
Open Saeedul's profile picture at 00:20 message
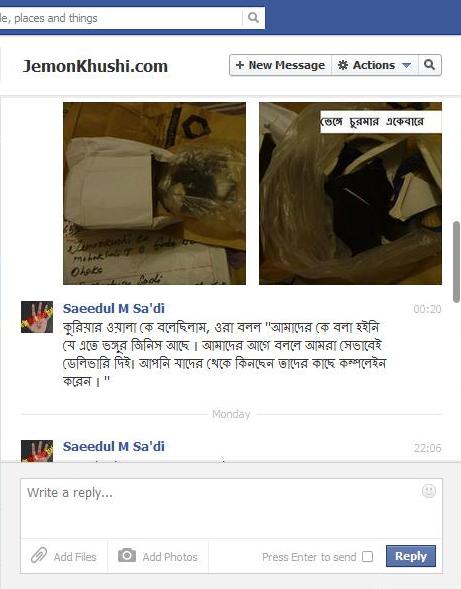click(37, 317)
